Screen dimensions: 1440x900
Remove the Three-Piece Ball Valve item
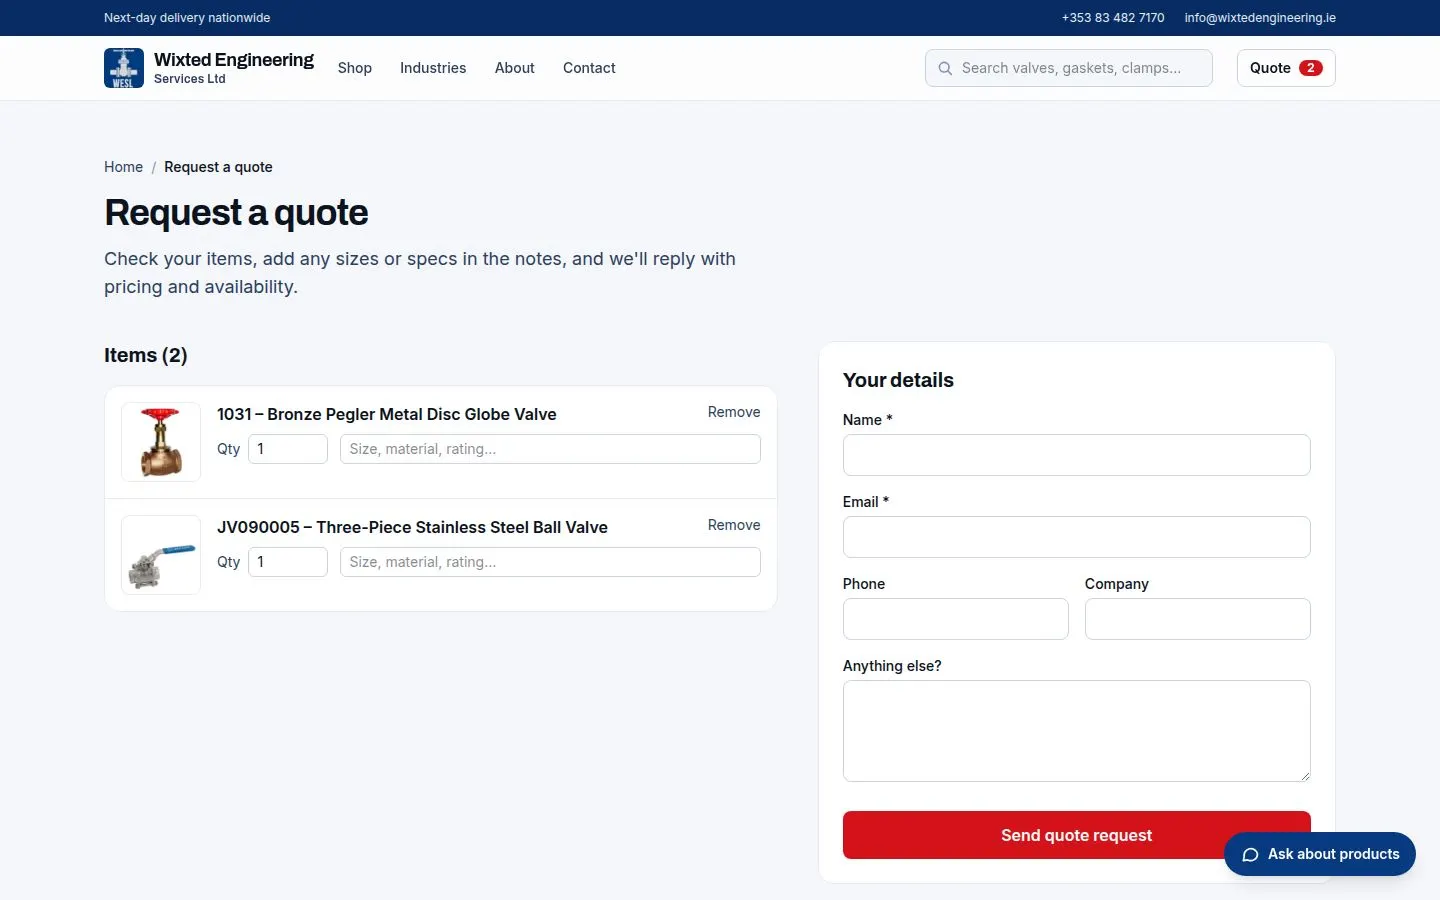pos(734,525)
